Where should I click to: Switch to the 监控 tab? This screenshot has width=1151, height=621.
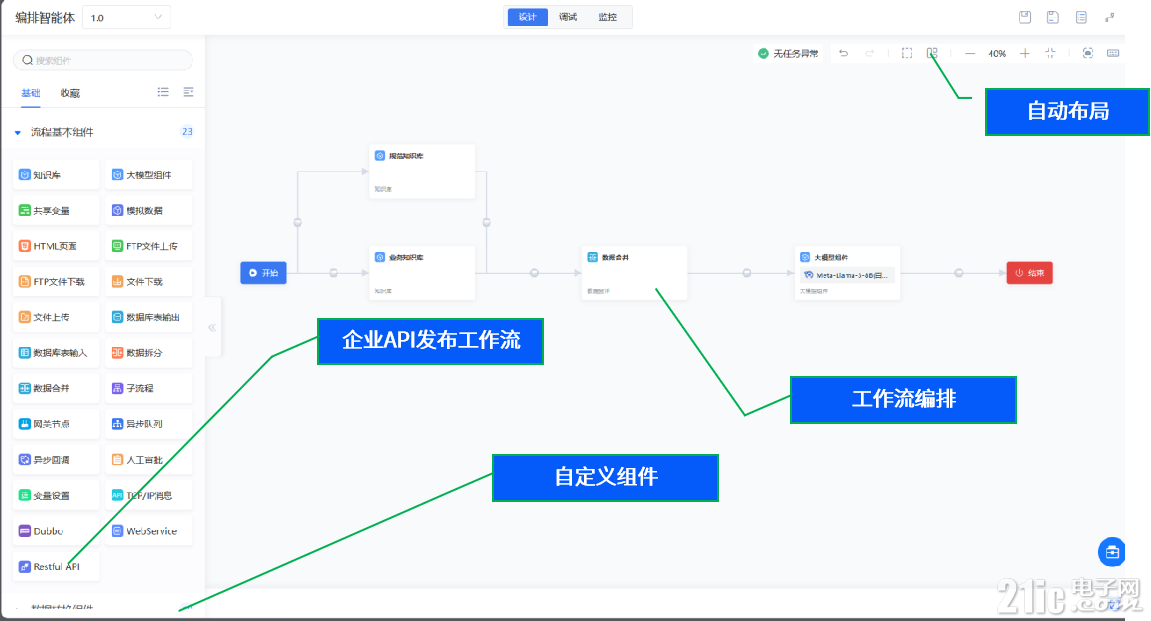pyautogui.click(x=608, y=17)
